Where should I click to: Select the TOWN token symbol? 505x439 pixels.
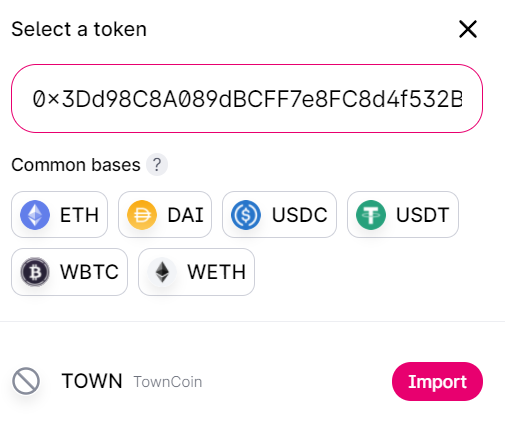92,381
